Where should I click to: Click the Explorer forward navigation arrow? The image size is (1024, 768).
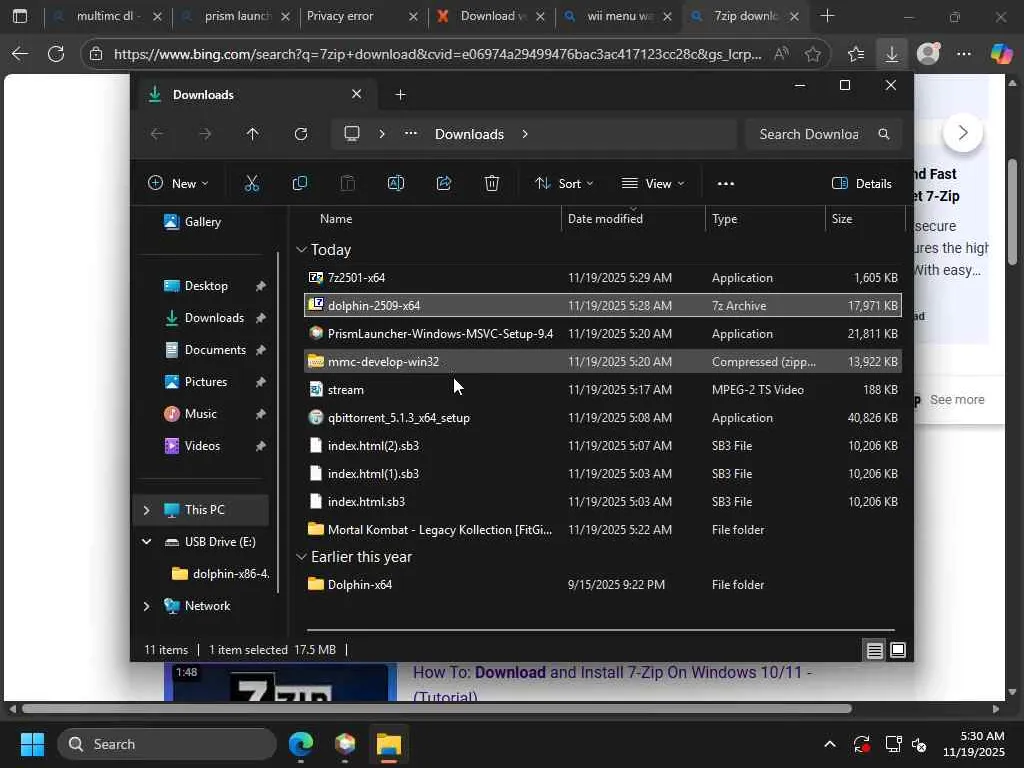pyautogui.click(x=205, y=134)
